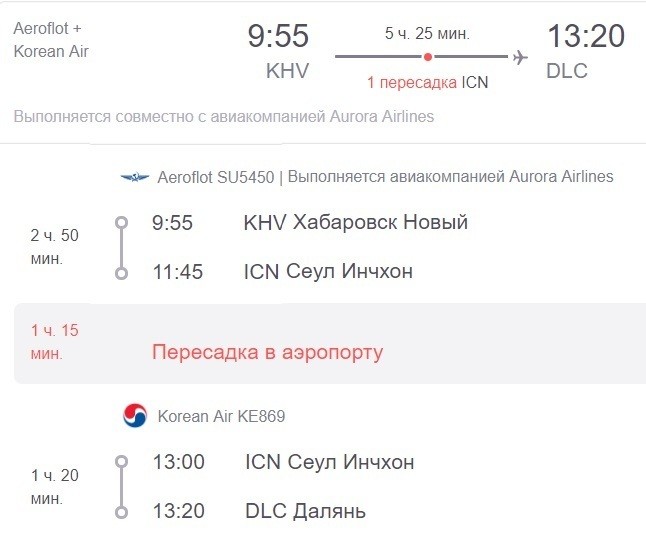This screenshot has width=646, height=536.
Task: Click the 9:55 departure time in header
Action: point(278,37)
